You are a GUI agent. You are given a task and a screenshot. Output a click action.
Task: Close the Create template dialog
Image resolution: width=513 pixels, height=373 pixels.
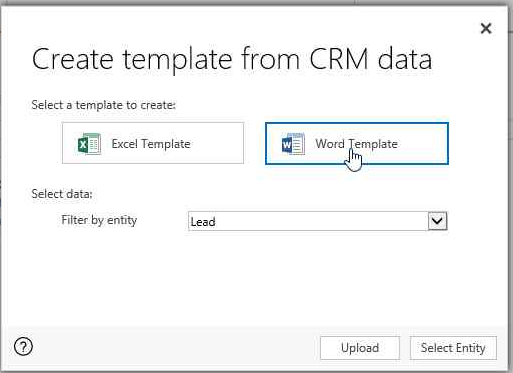click(486, 28)
